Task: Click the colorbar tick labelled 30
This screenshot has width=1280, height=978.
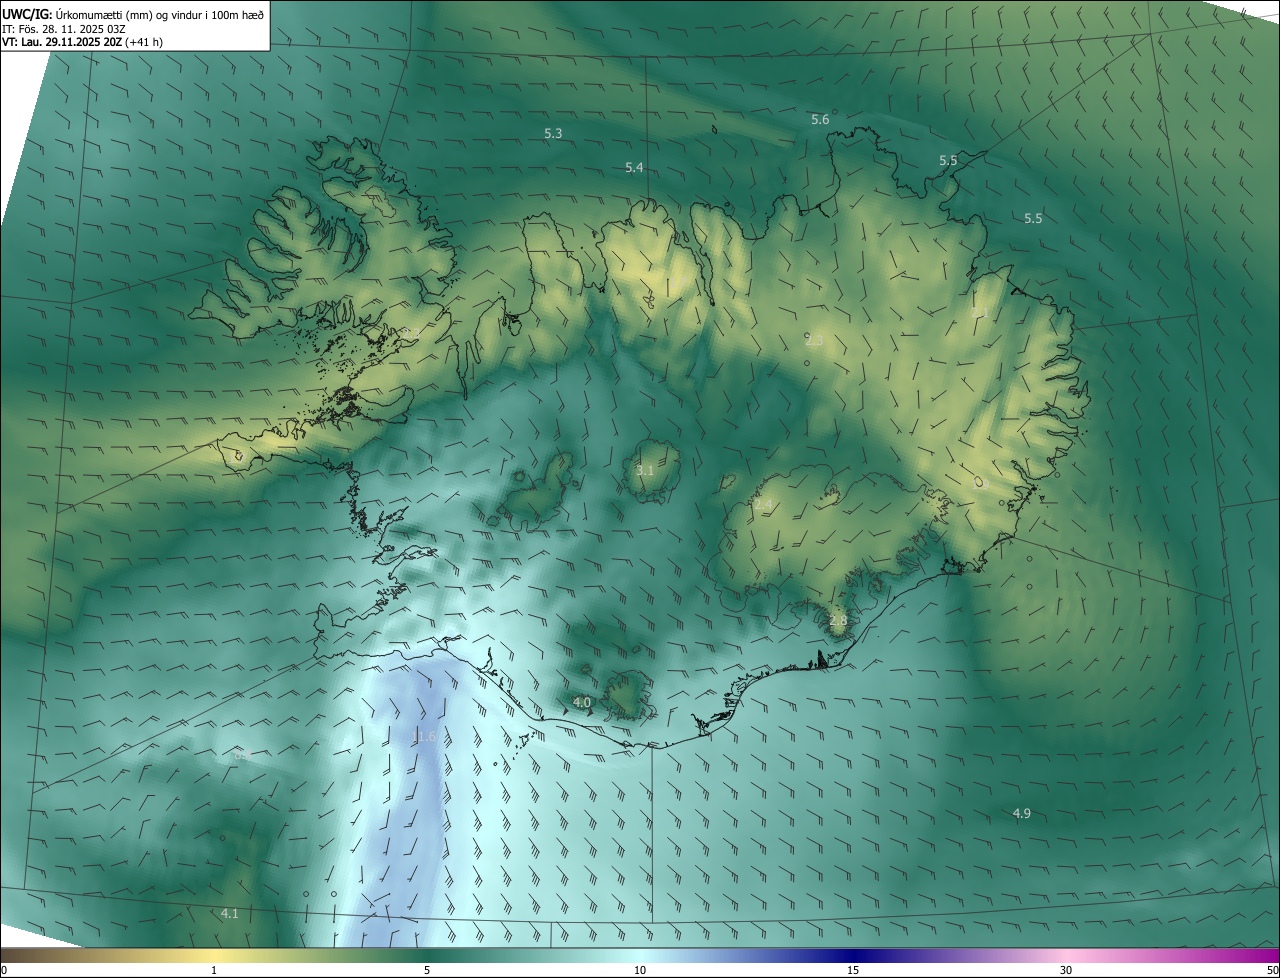Action: [x=1066, y=970]
